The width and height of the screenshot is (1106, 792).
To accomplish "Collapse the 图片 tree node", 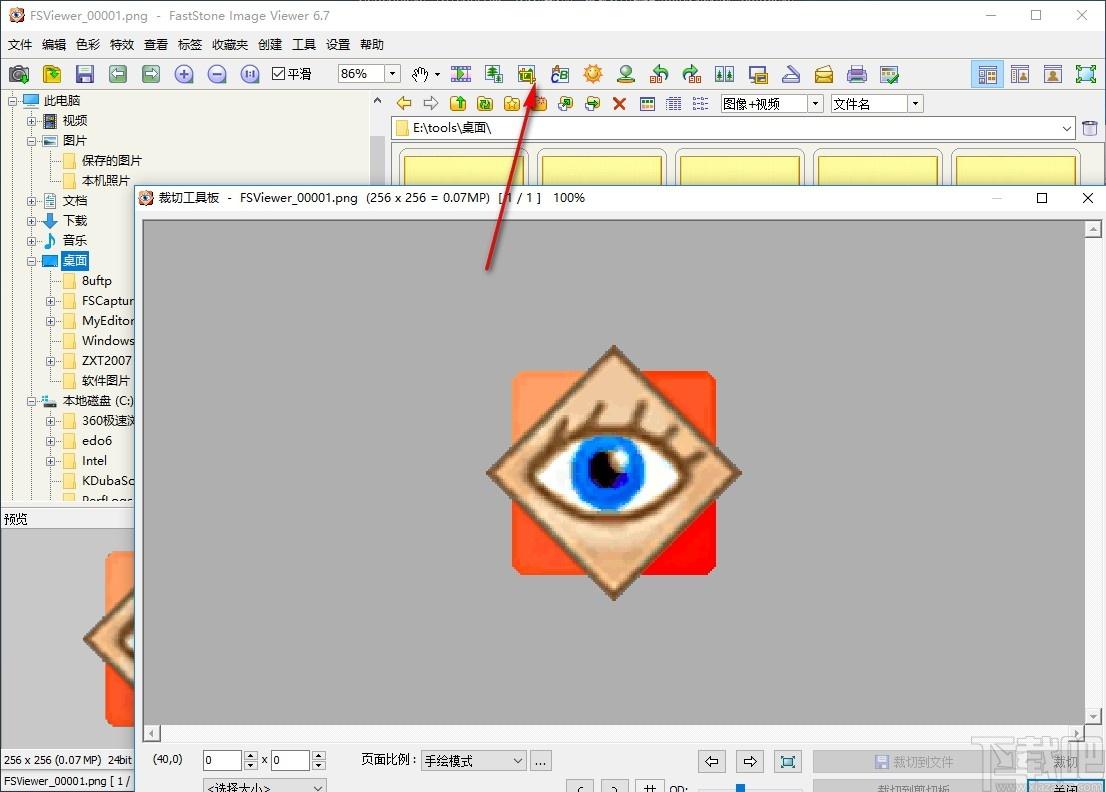I will coord(31,140).
